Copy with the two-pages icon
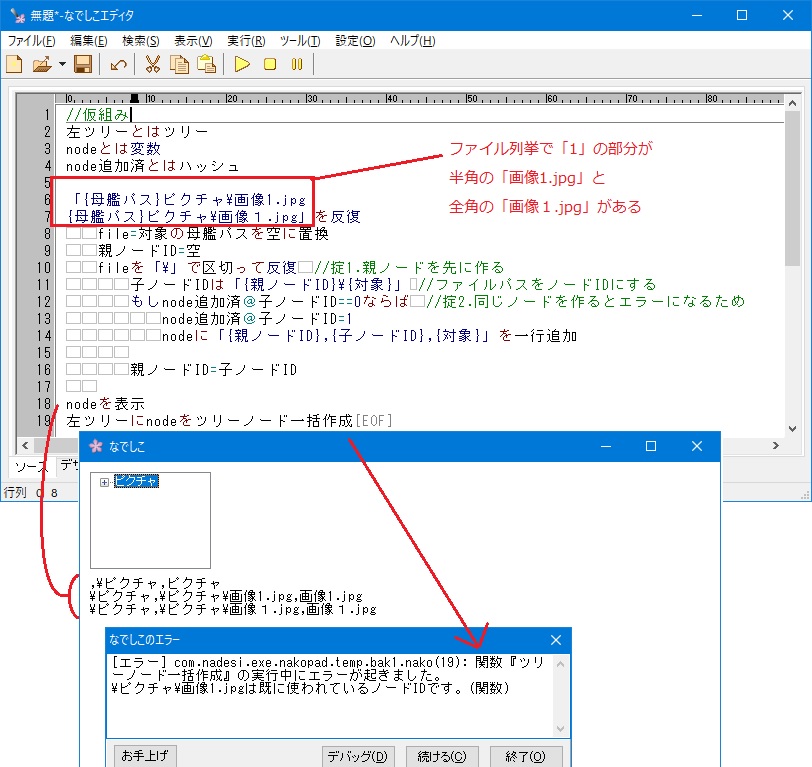 click(179, 64)
